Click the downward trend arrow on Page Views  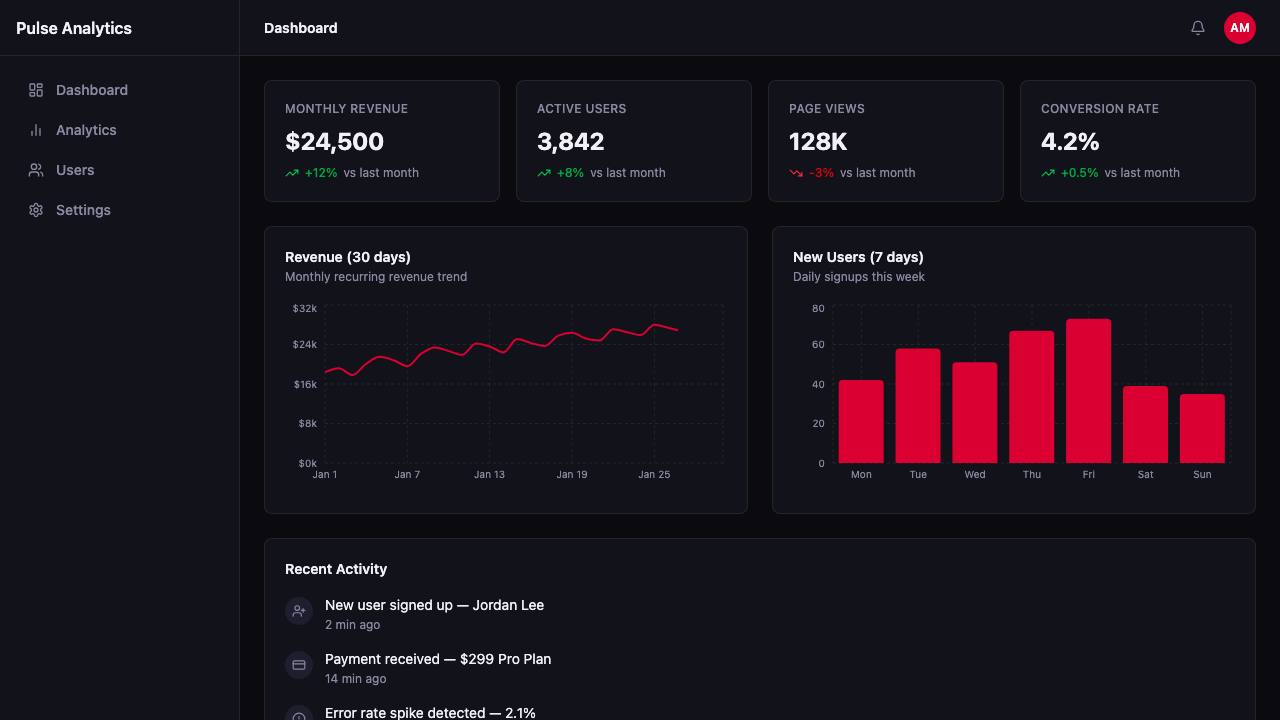796,173
